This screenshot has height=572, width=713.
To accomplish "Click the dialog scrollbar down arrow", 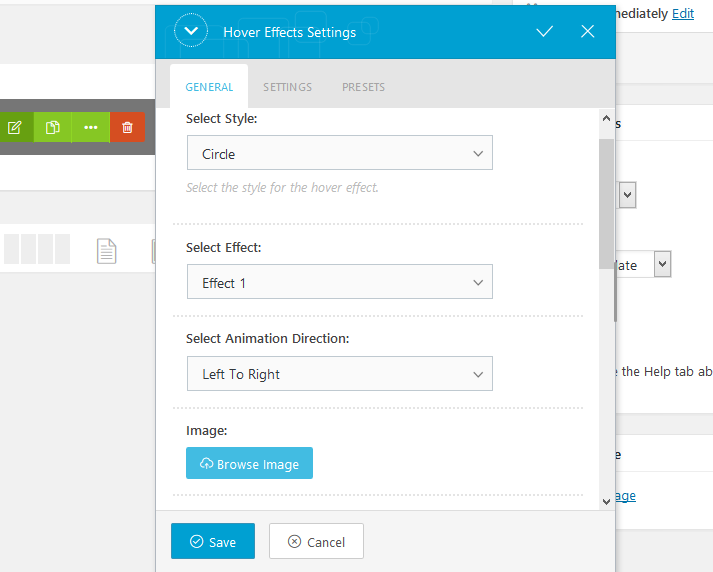I will click(606, 502).
